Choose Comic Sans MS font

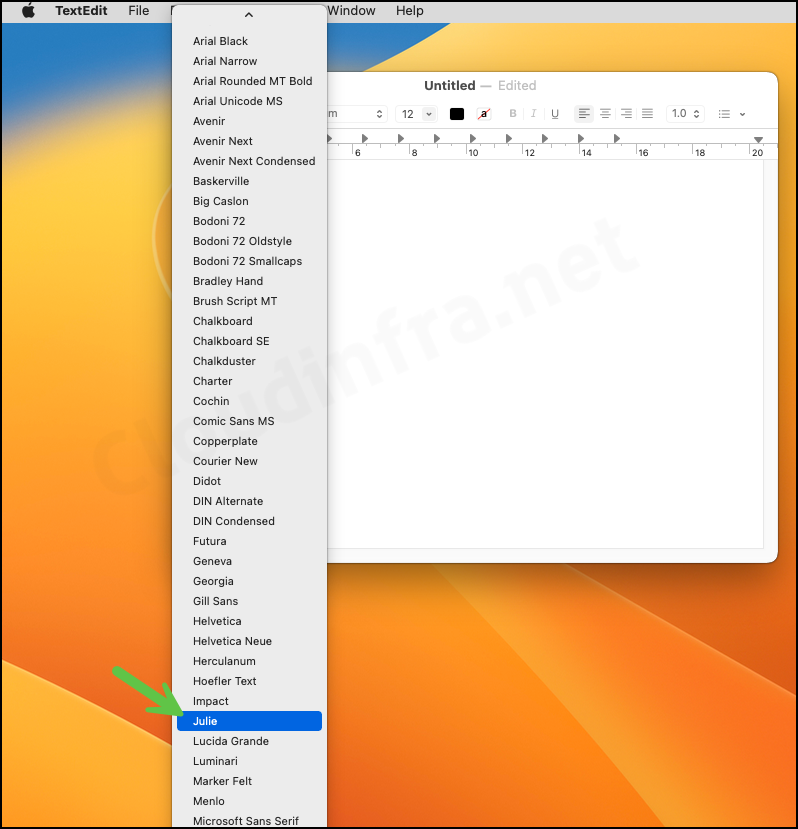click(x=249, y=421)
